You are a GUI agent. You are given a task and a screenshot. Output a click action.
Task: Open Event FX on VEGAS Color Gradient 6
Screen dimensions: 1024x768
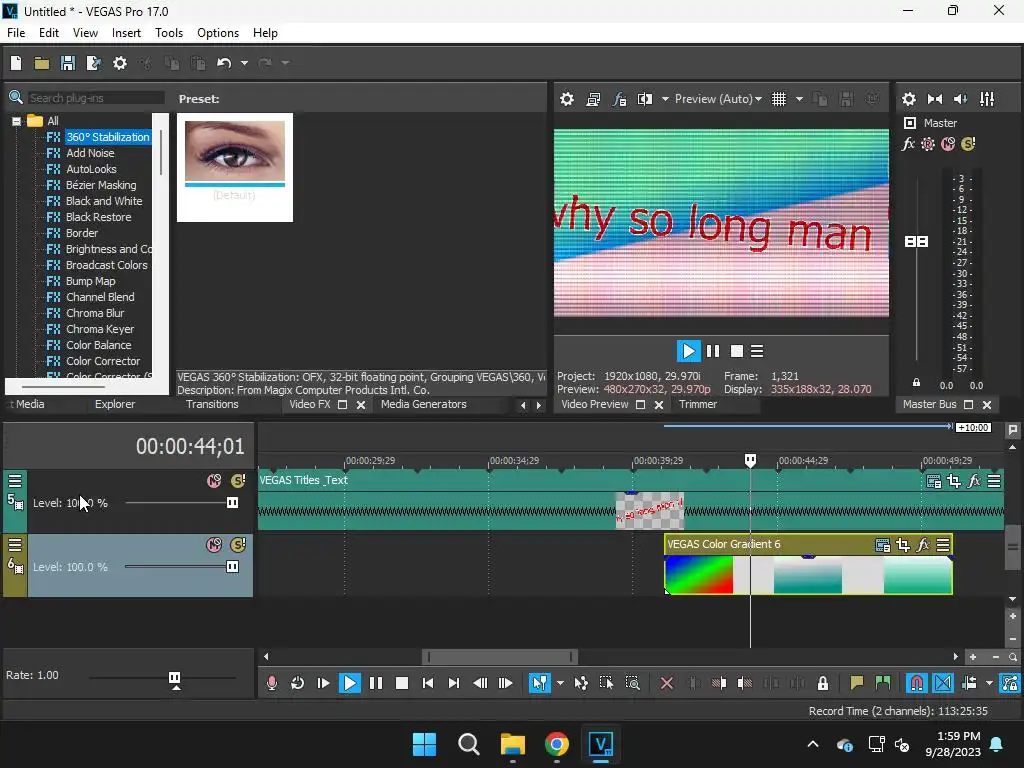923,545
